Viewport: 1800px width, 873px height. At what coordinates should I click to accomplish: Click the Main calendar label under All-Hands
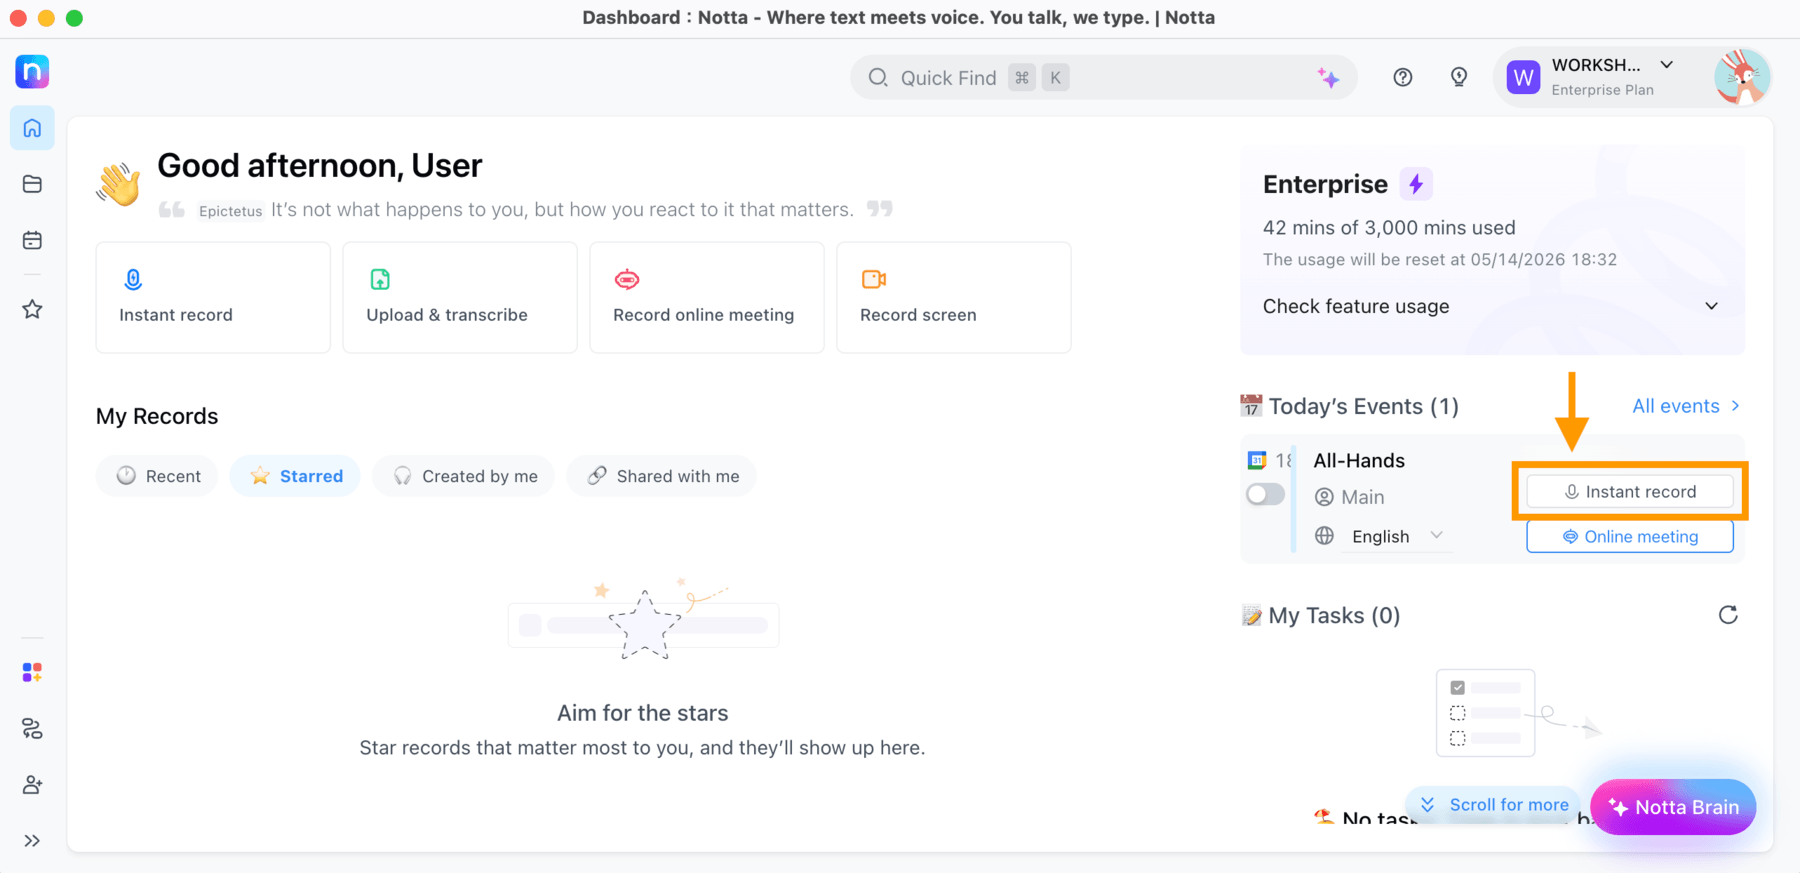(x=1363, y=497)
